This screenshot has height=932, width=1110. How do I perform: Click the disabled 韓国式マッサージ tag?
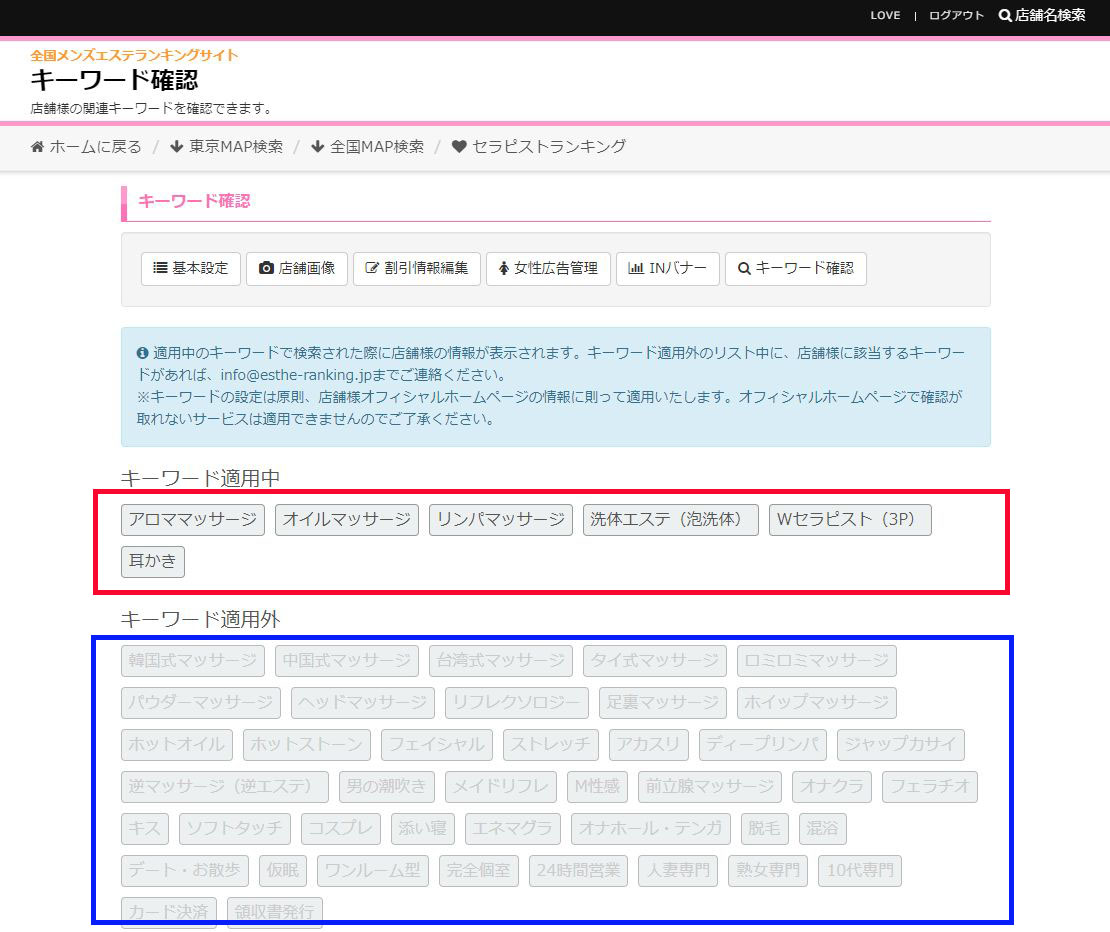pos(193,661)
